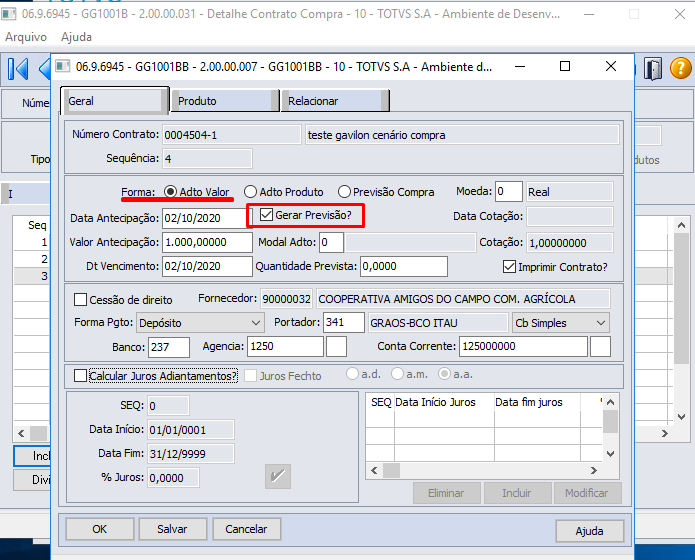Maximize the GG1001BB dialog window

(565, 67)
